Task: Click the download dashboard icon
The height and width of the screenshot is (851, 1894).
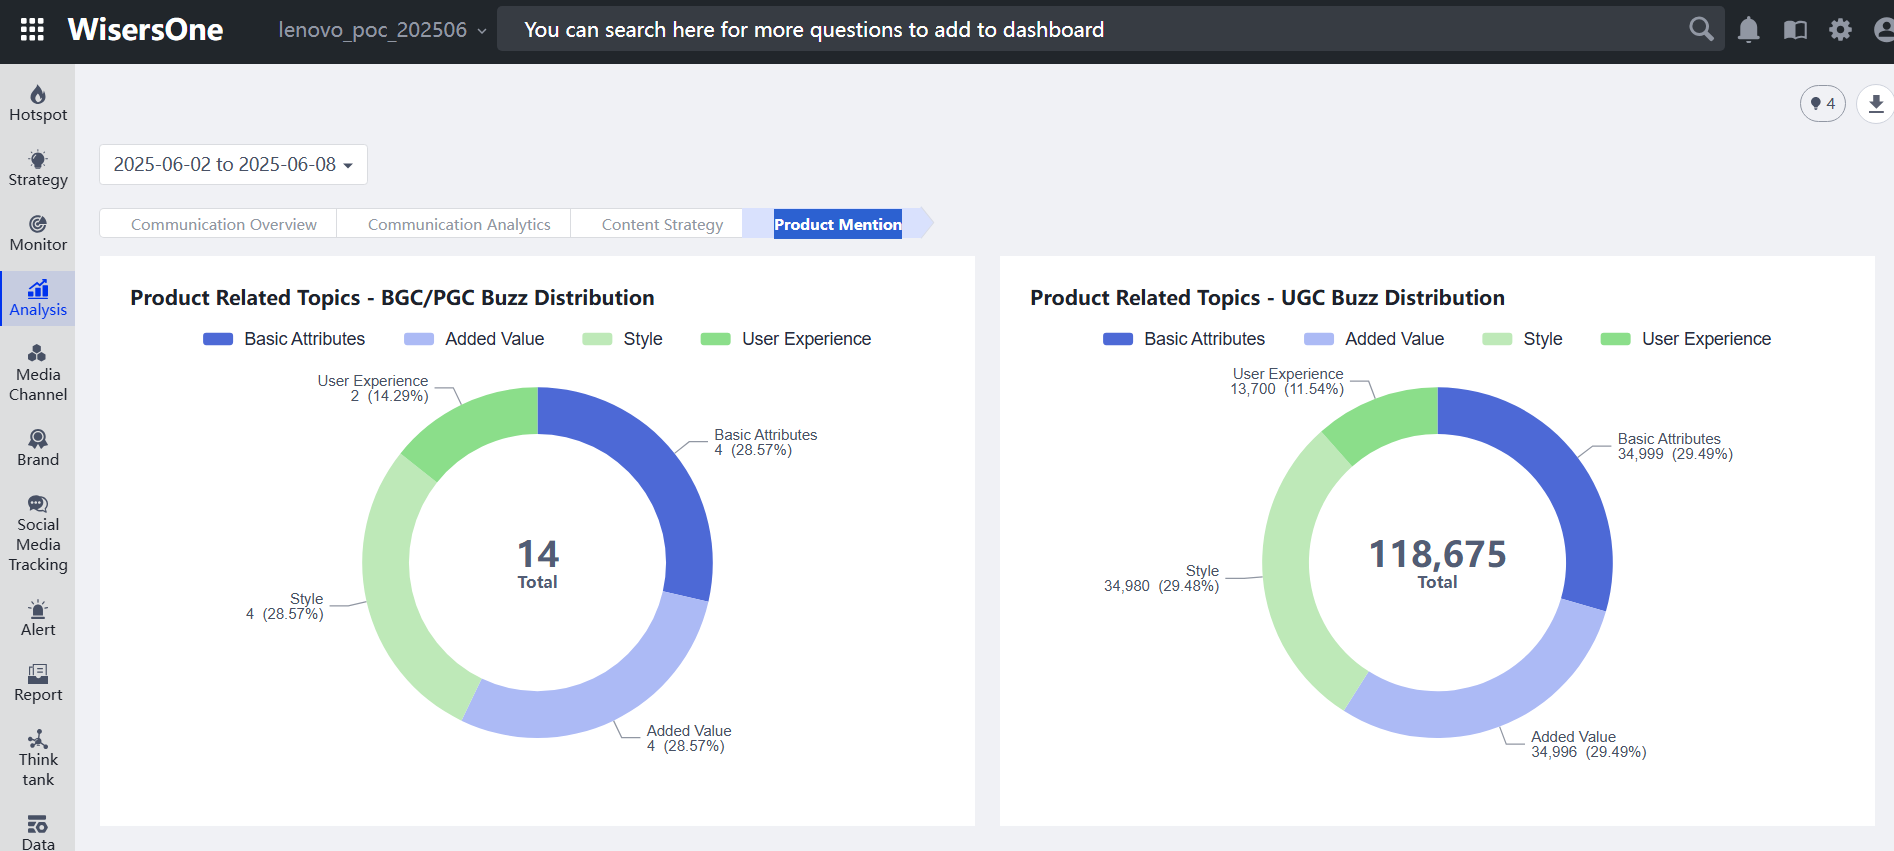Action: point(1875,103)
